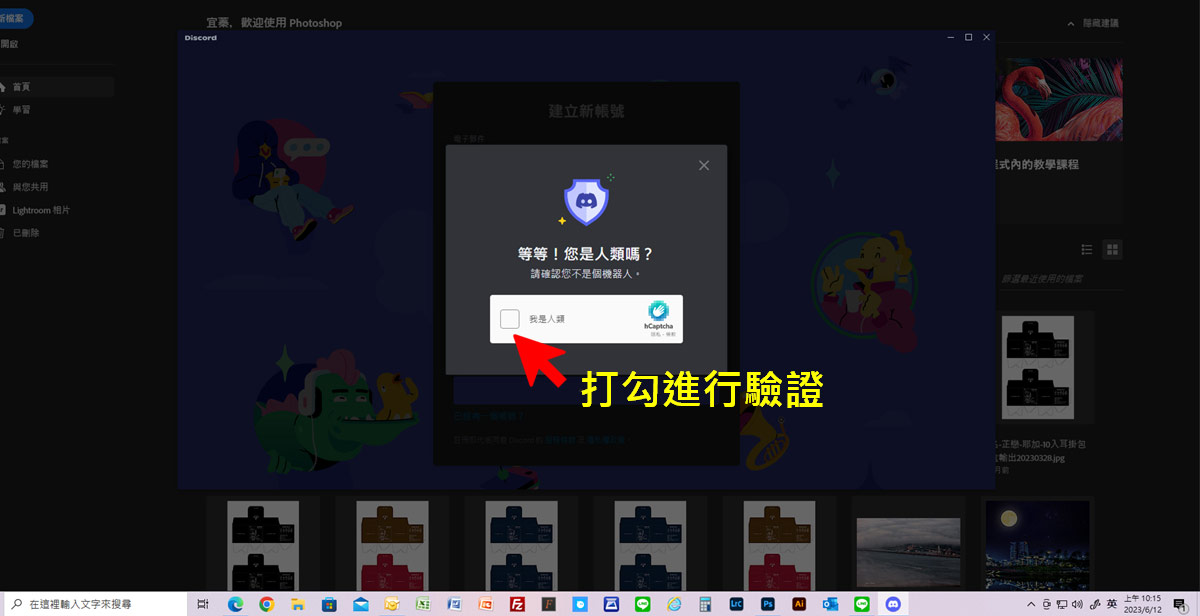1200x616 pixels.
Task: Toggle the 英 input method indicator
Action: point(1112,604)
